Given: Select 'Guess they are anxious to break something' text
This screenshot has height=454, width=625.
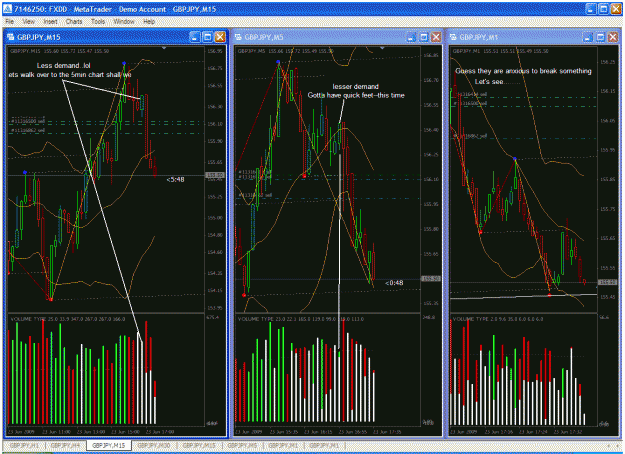Looking at the screenshot, I should pos(523,71).
